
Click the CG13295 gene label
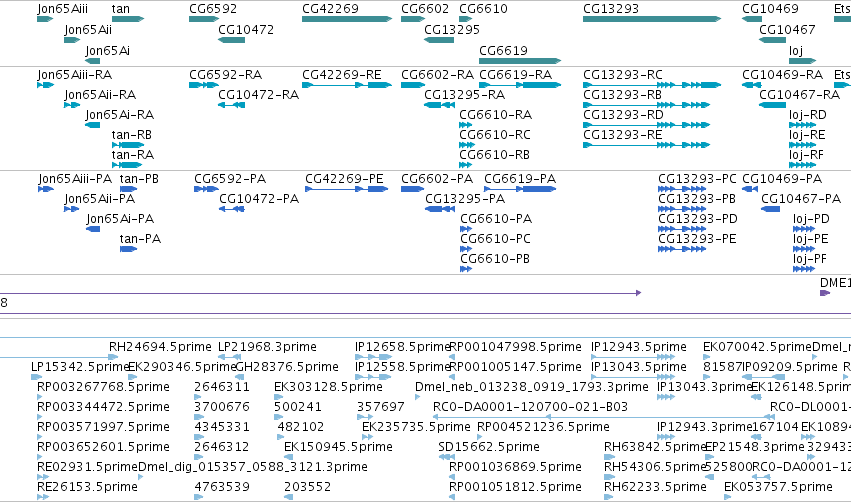coord(452,30)
